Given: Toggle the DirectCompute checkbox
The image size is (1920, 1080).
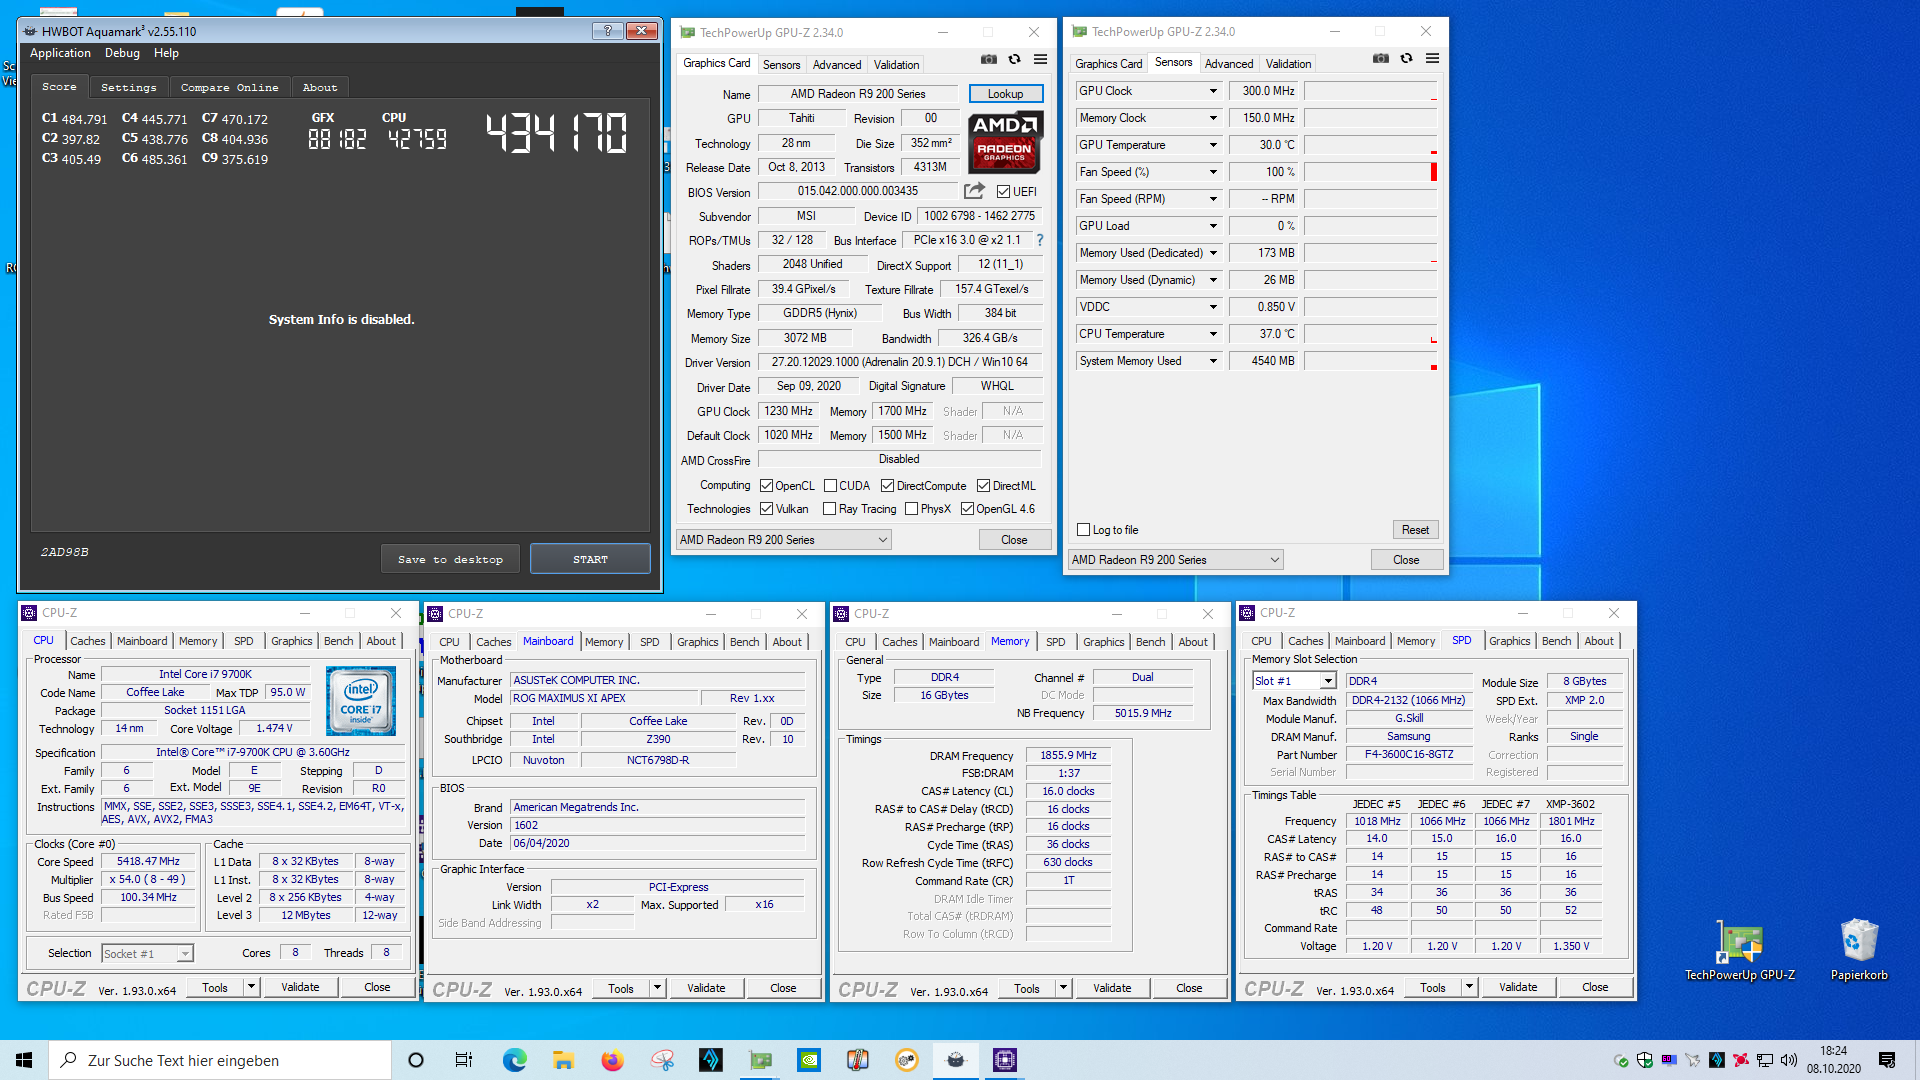Looking at the screenshot, I should point(887,486).
